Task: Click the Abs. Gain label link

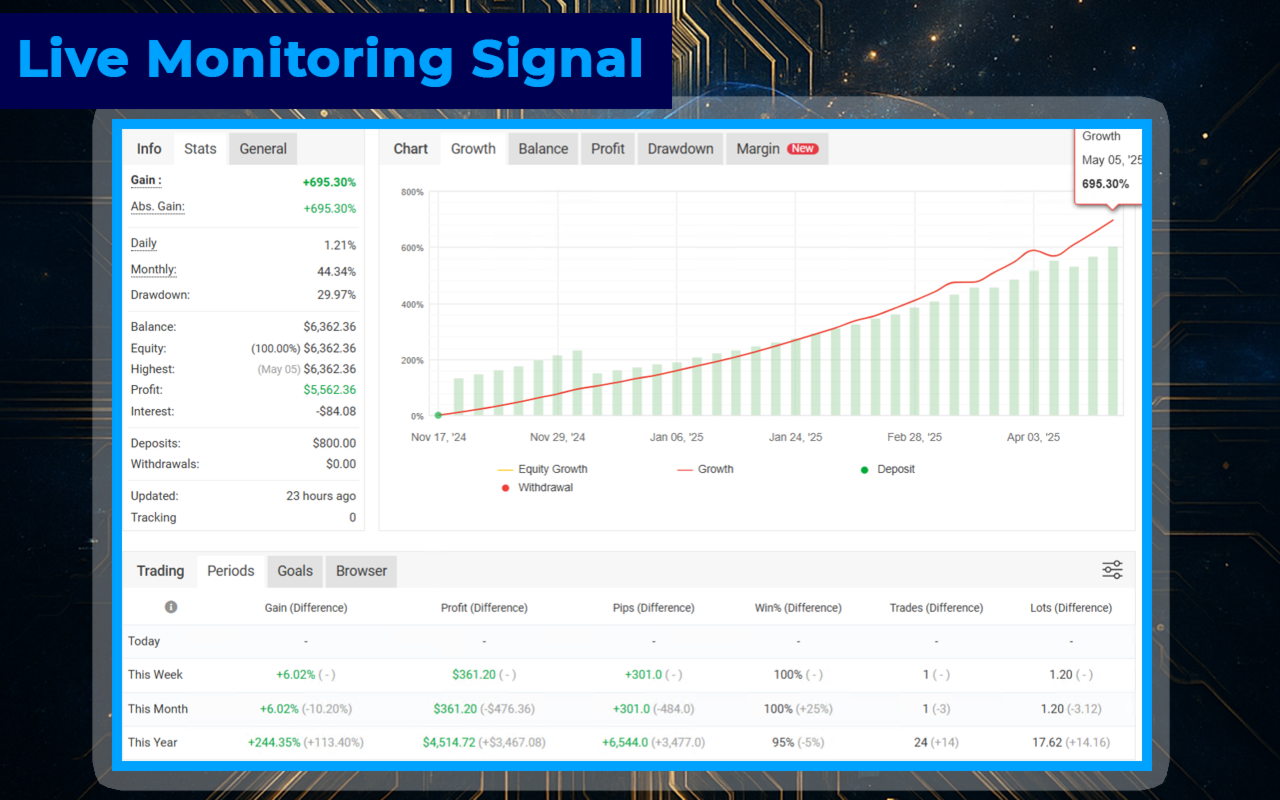Action: [x=158, y=207]
